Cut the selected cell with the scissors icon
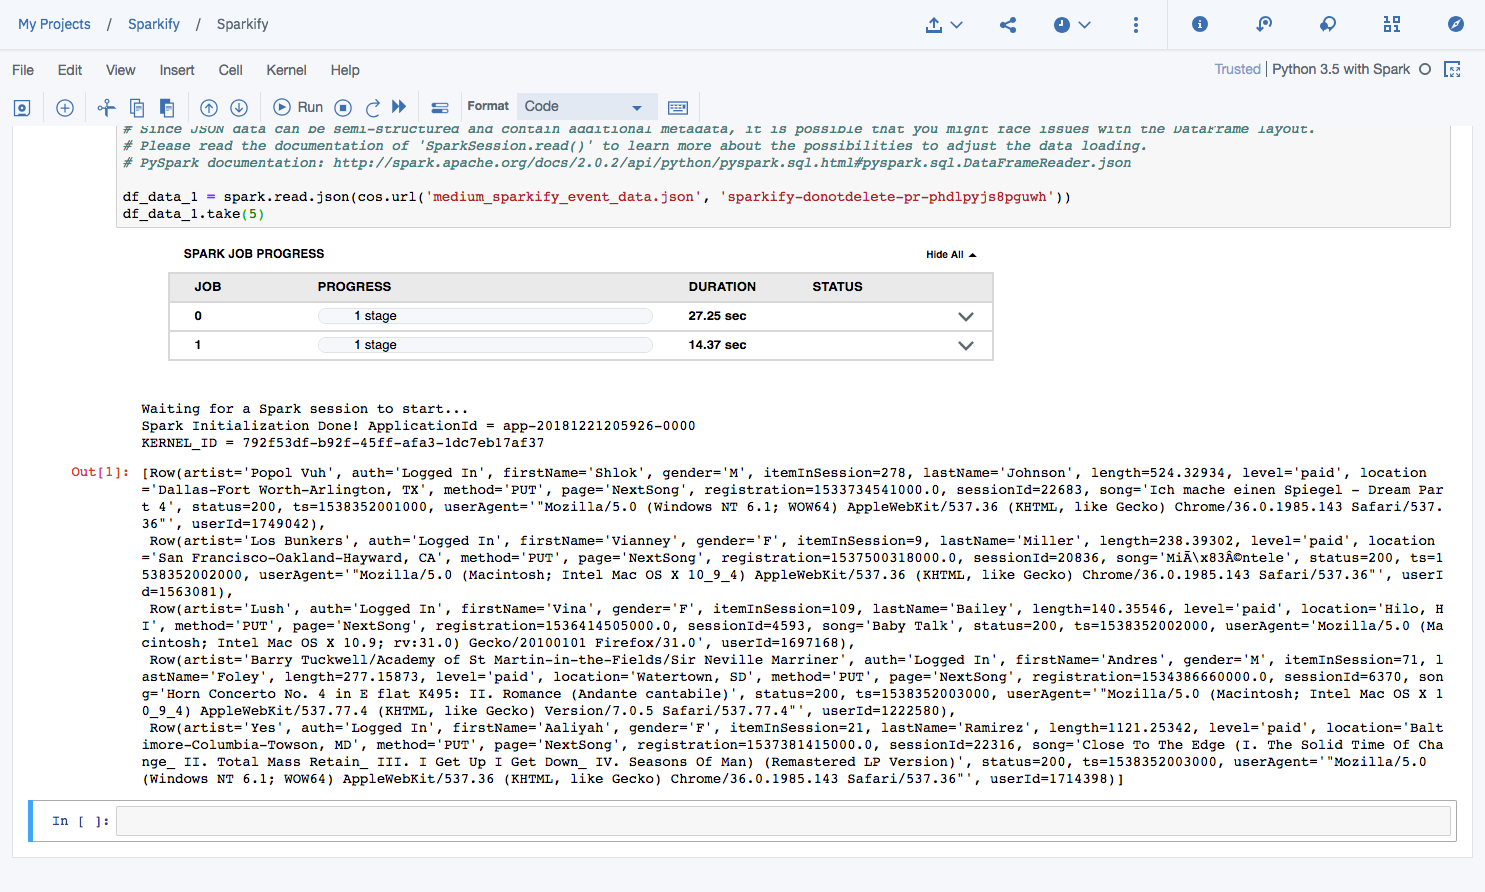The width and height of the screenshot is (1485, 892). pyautogui.click(x=106, y=108)
